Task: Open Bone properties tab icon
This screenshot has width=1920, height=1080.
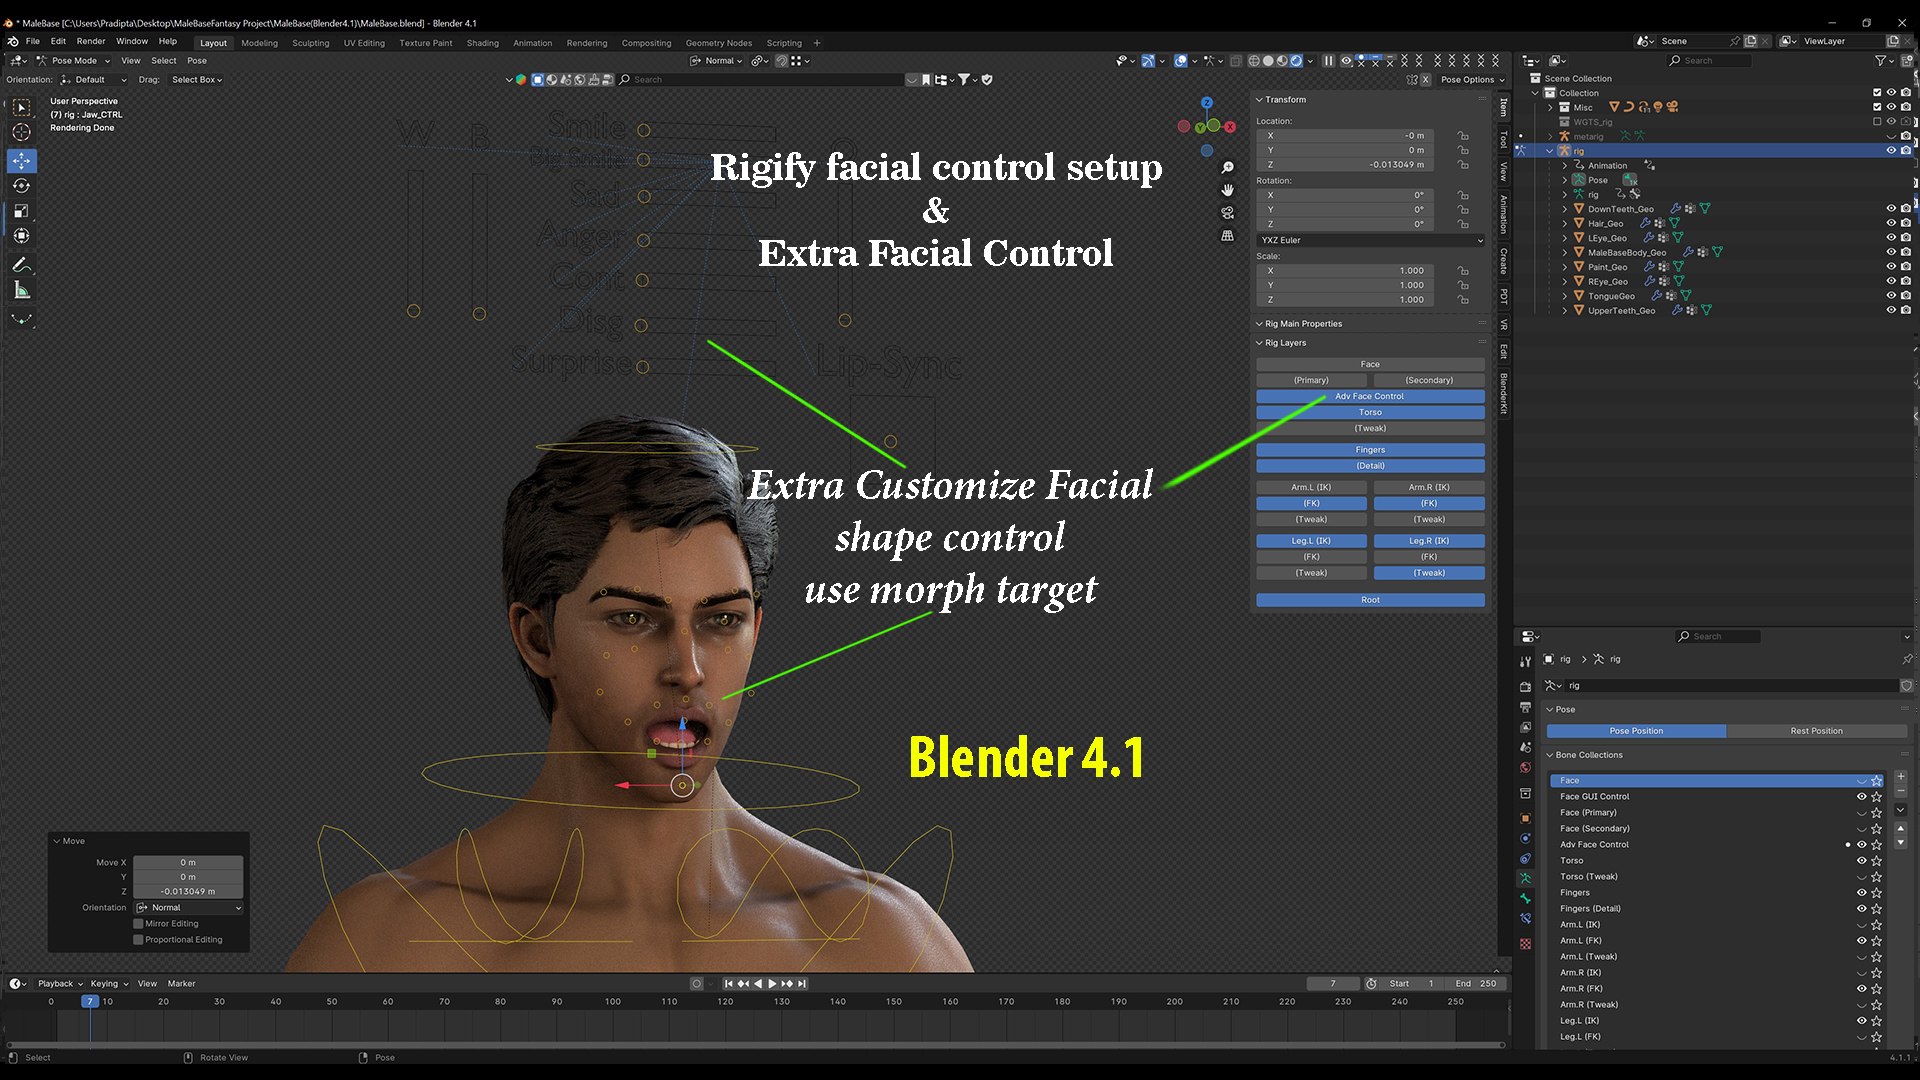Action: [x=1525, y=898]
